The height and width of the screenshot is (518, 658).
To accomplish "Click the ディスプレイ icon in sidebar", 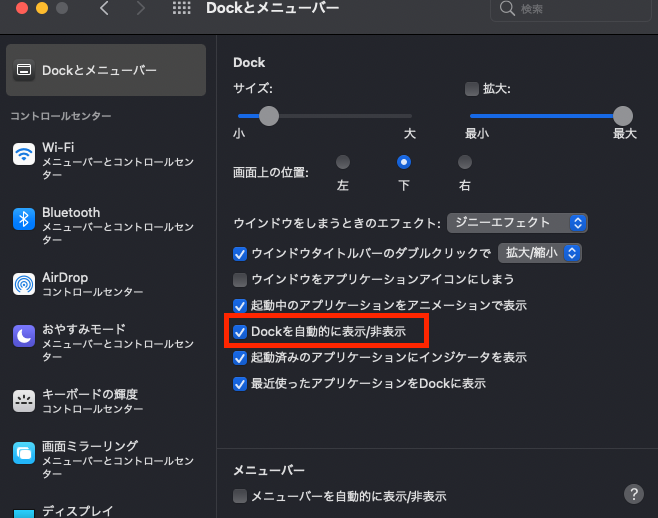I will coord(24,513).
